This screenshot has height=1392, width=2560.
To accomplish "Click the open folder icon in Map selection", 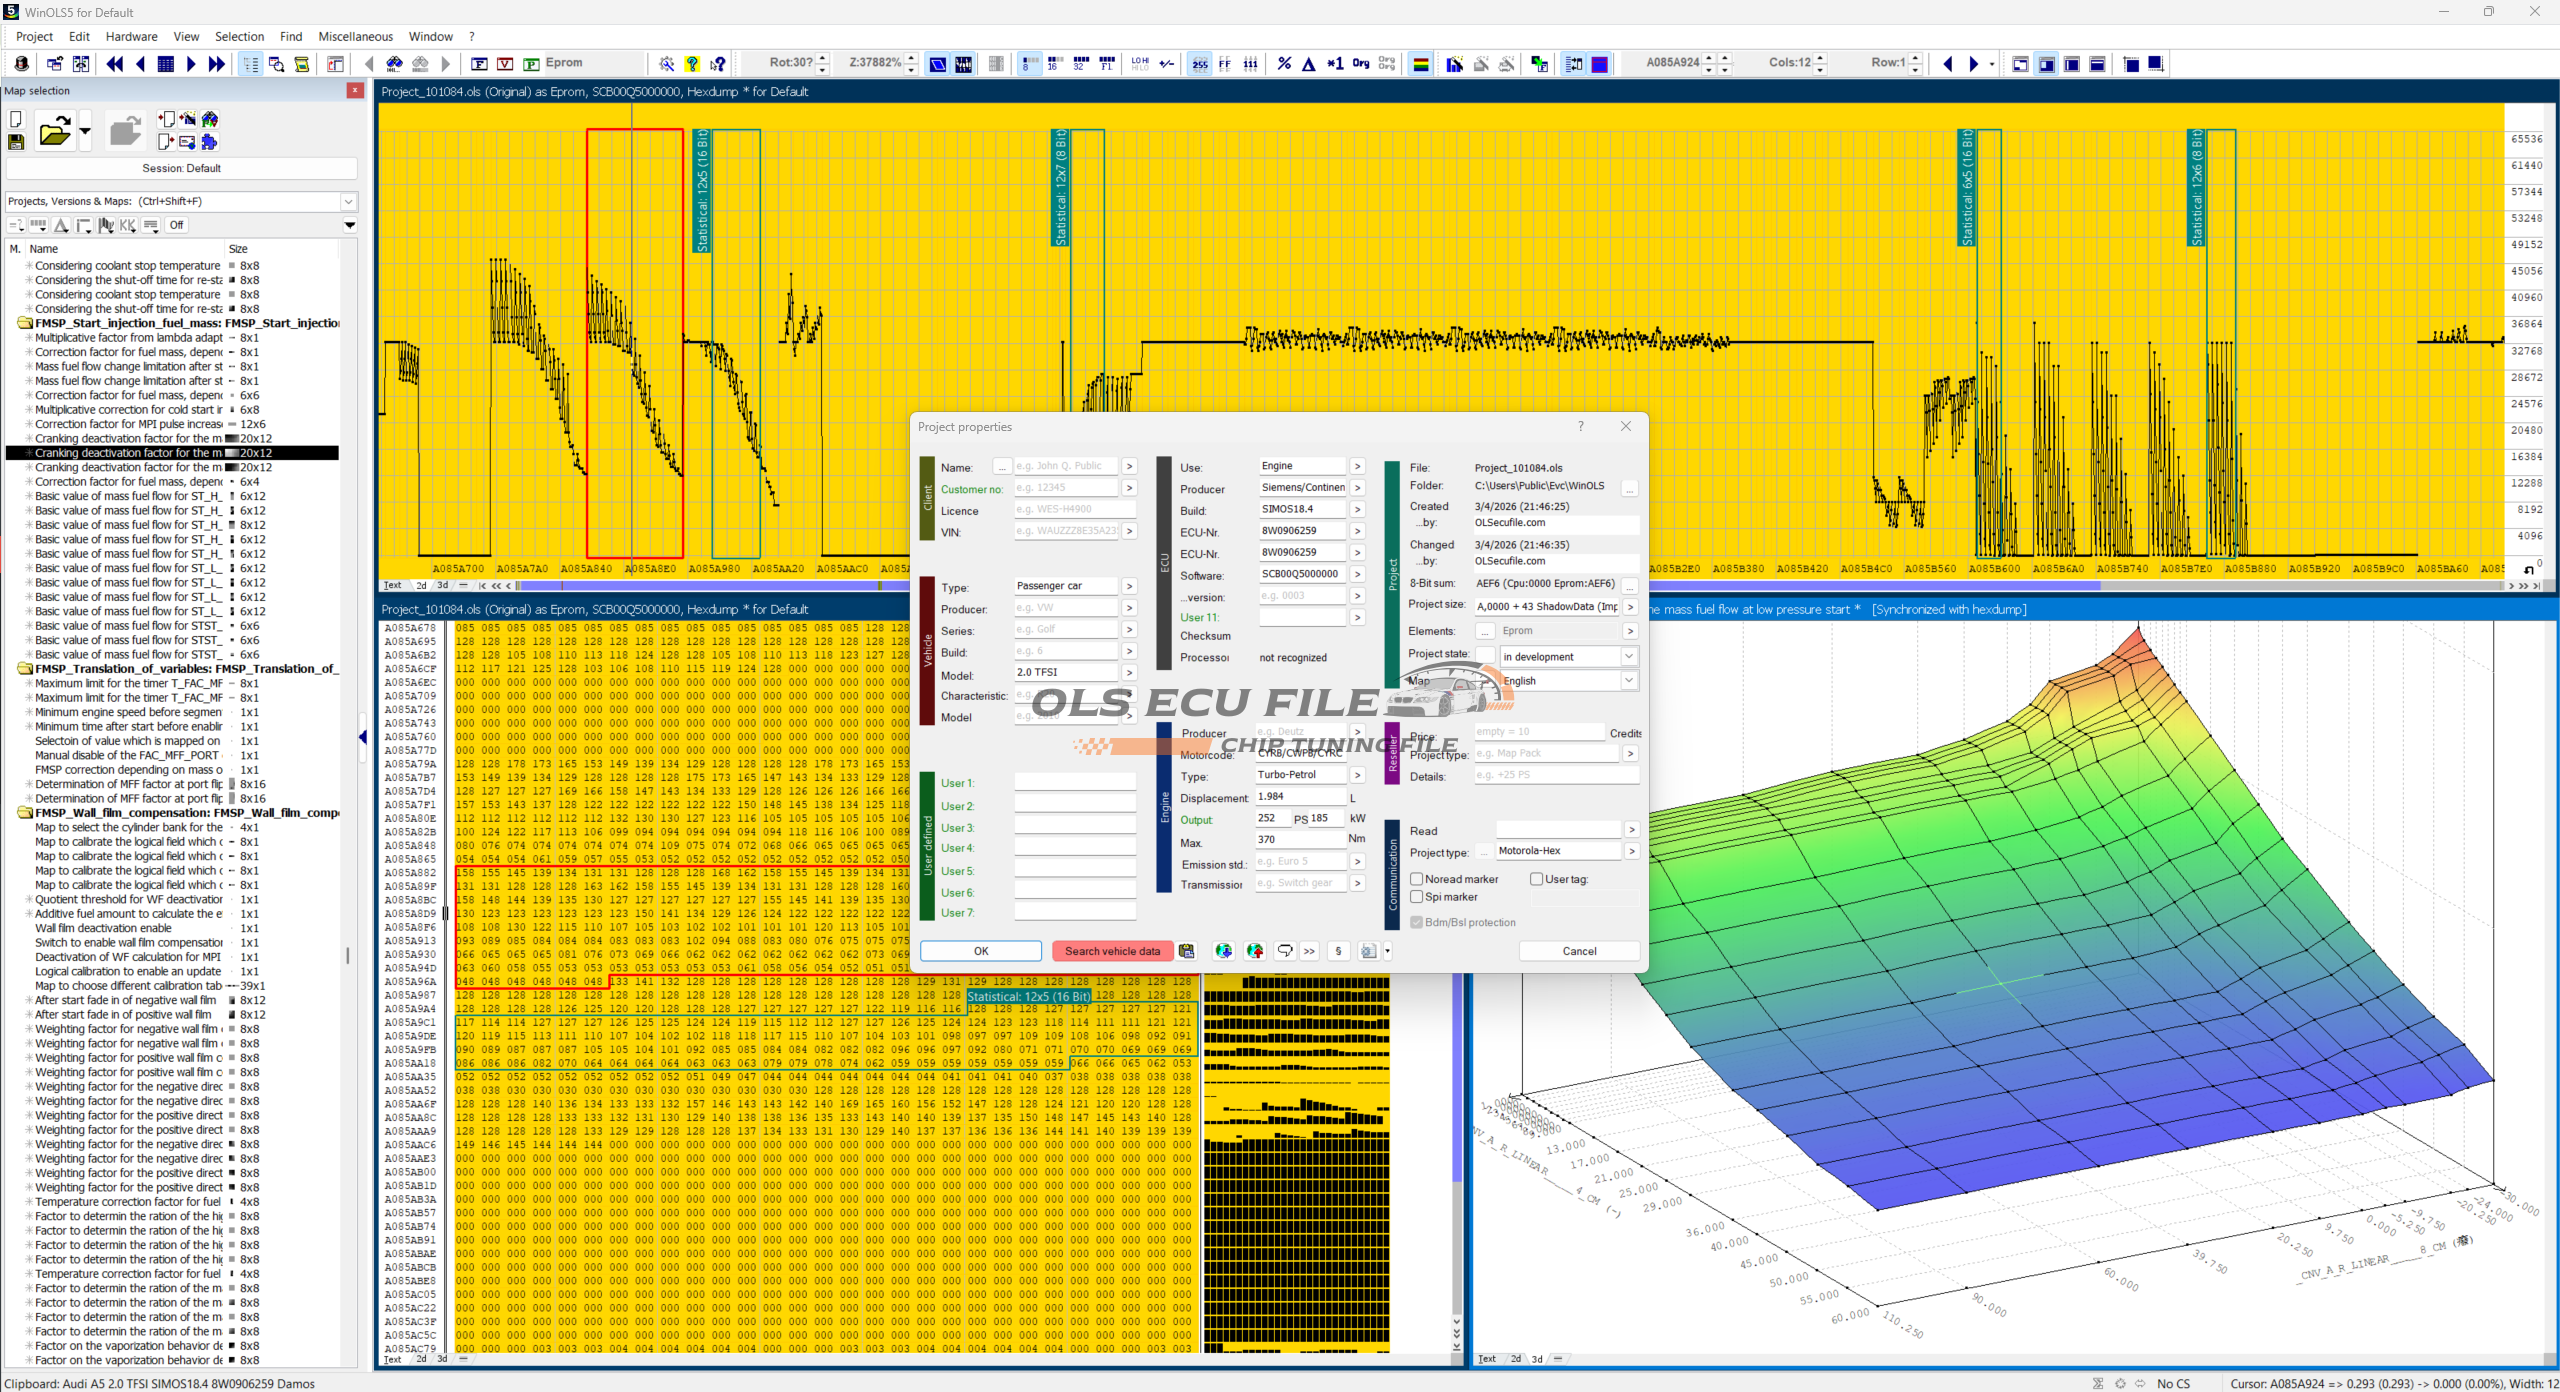I will point(55,132).
